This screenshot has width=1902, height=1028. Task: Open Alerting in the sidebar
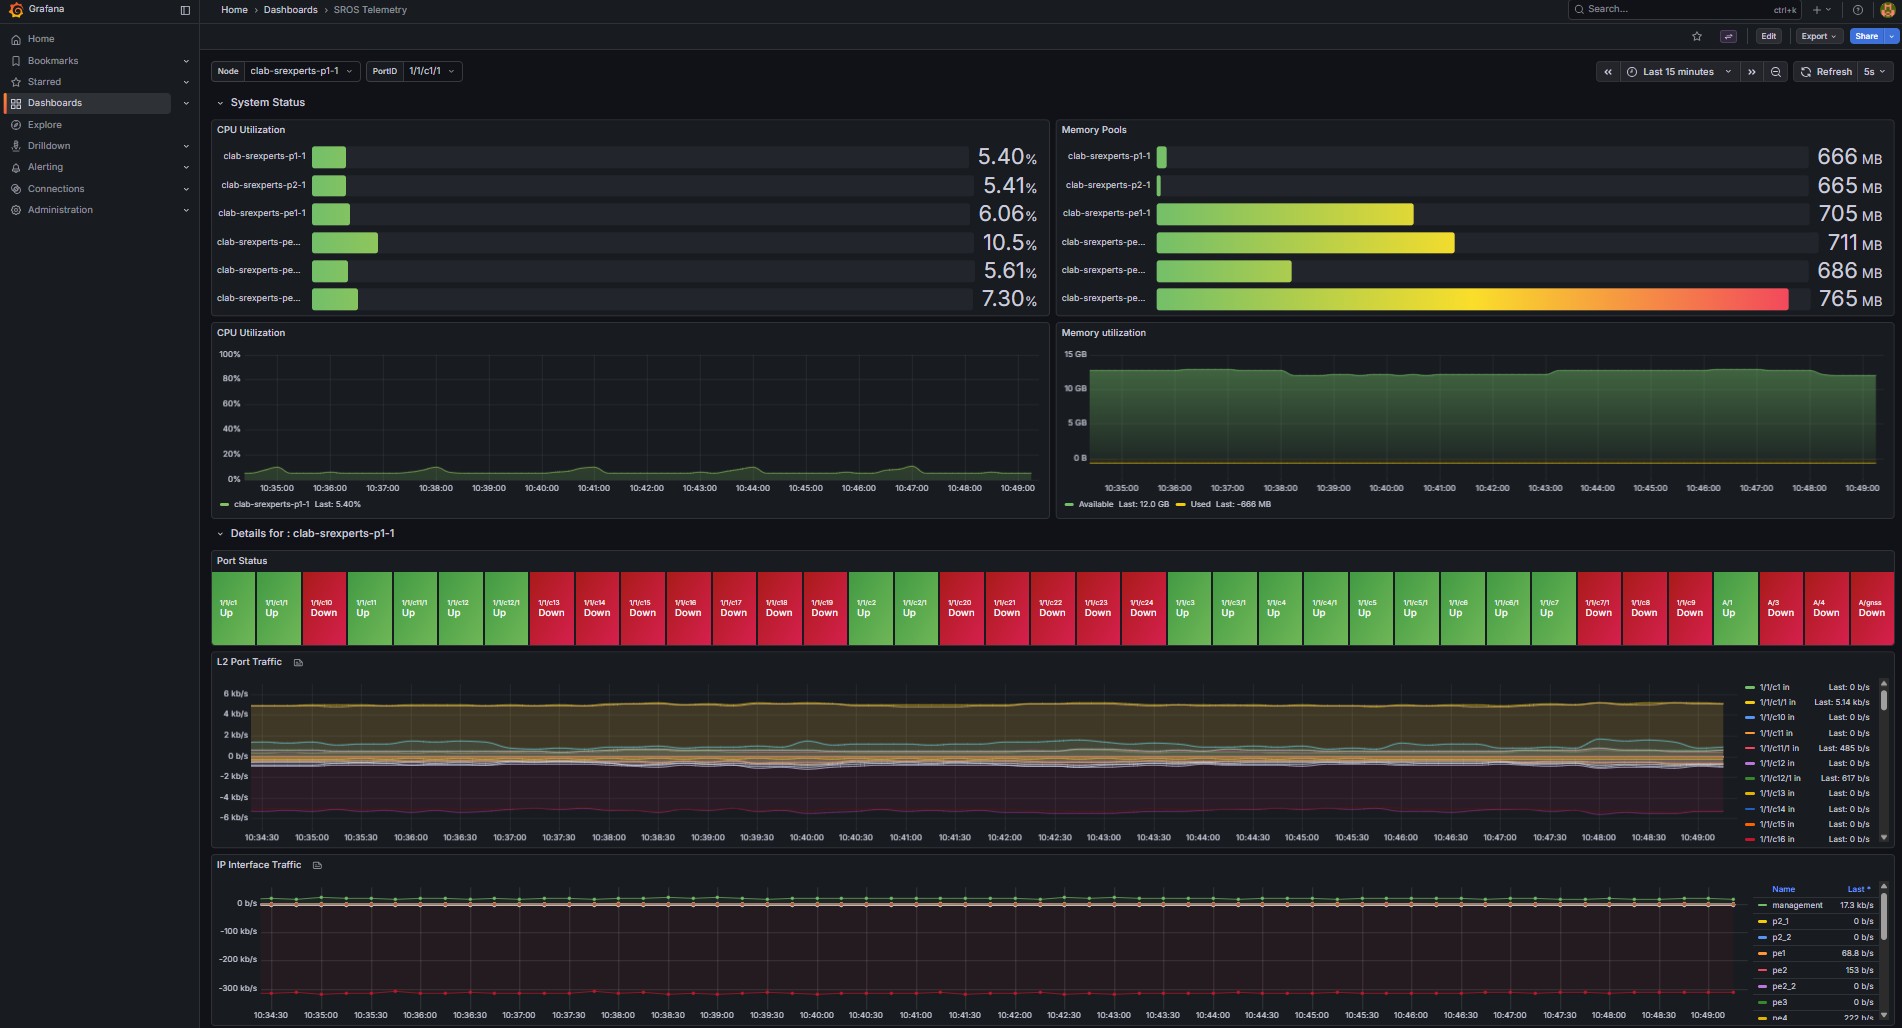pyautogui.click(x=45, y=167)
